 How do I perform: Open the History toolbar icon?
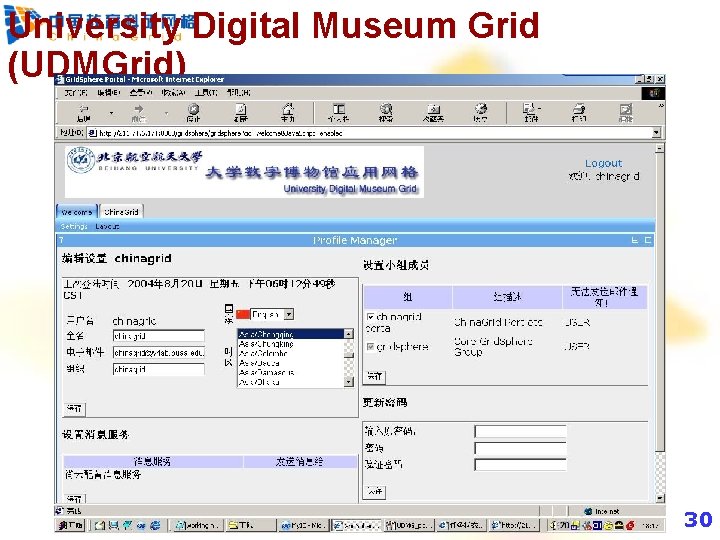480,109
